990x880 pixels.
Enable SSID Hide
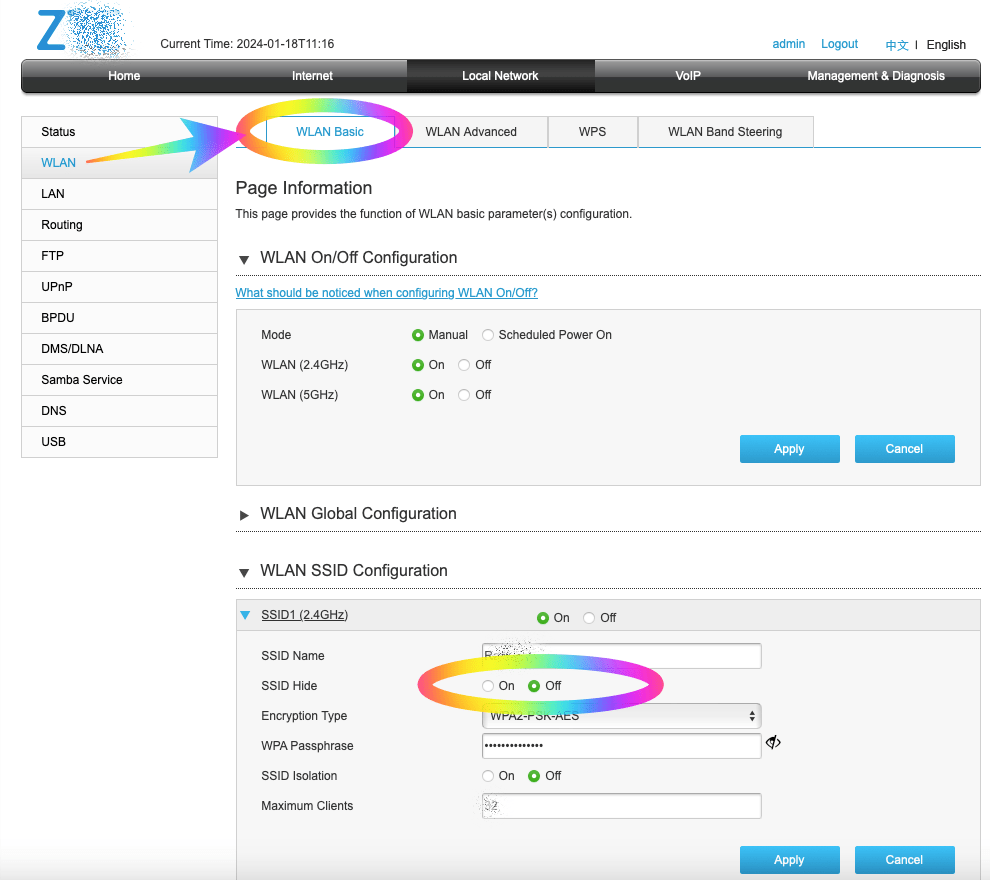click(488, 686)
